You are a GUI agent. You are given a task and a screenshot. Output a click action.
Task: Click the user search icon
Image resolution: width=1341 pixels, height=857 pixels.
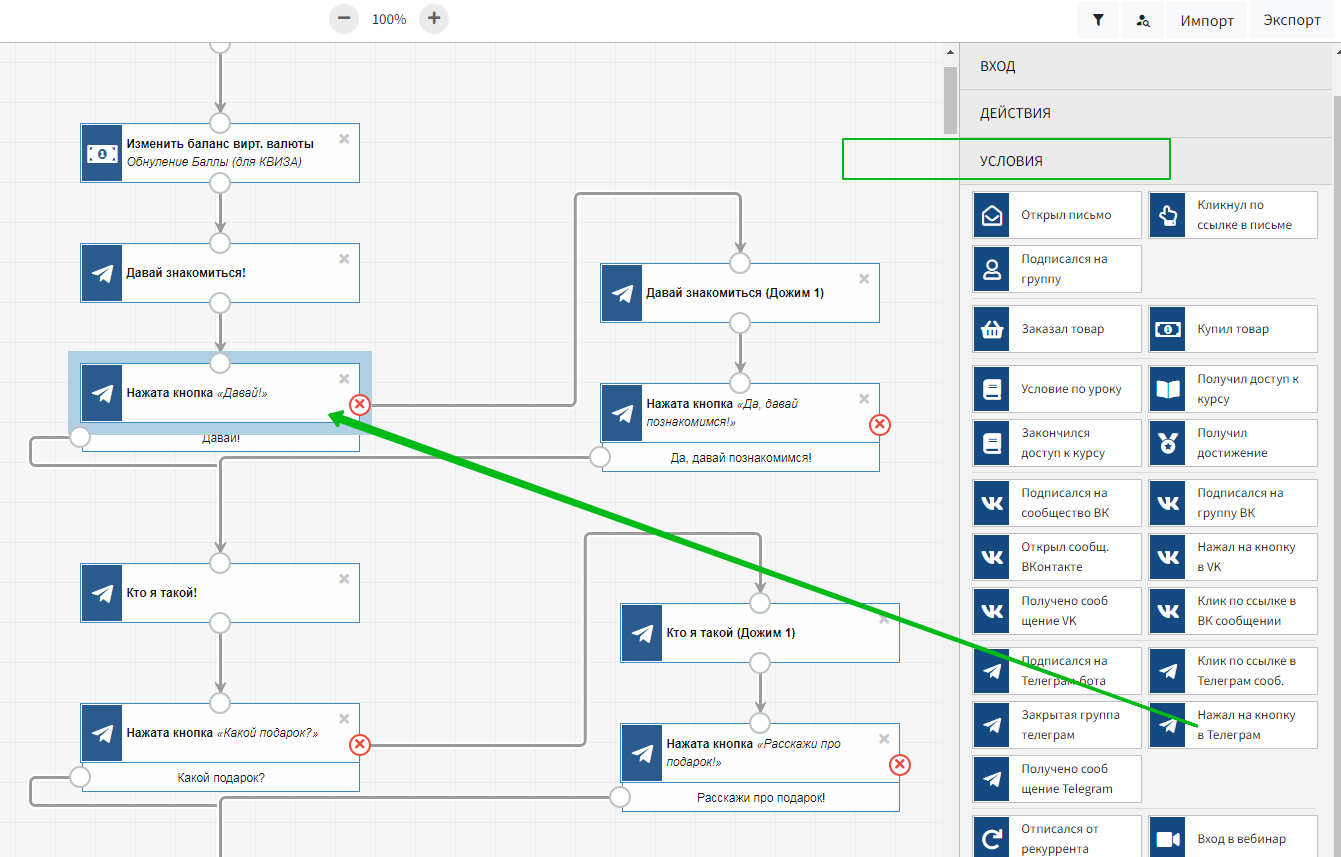(x=1143, y=20)
